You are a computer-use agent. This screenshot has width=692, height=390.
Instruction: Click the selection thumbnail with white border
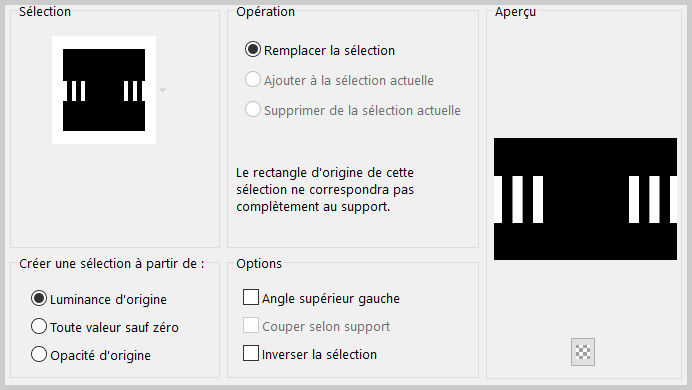104,90
